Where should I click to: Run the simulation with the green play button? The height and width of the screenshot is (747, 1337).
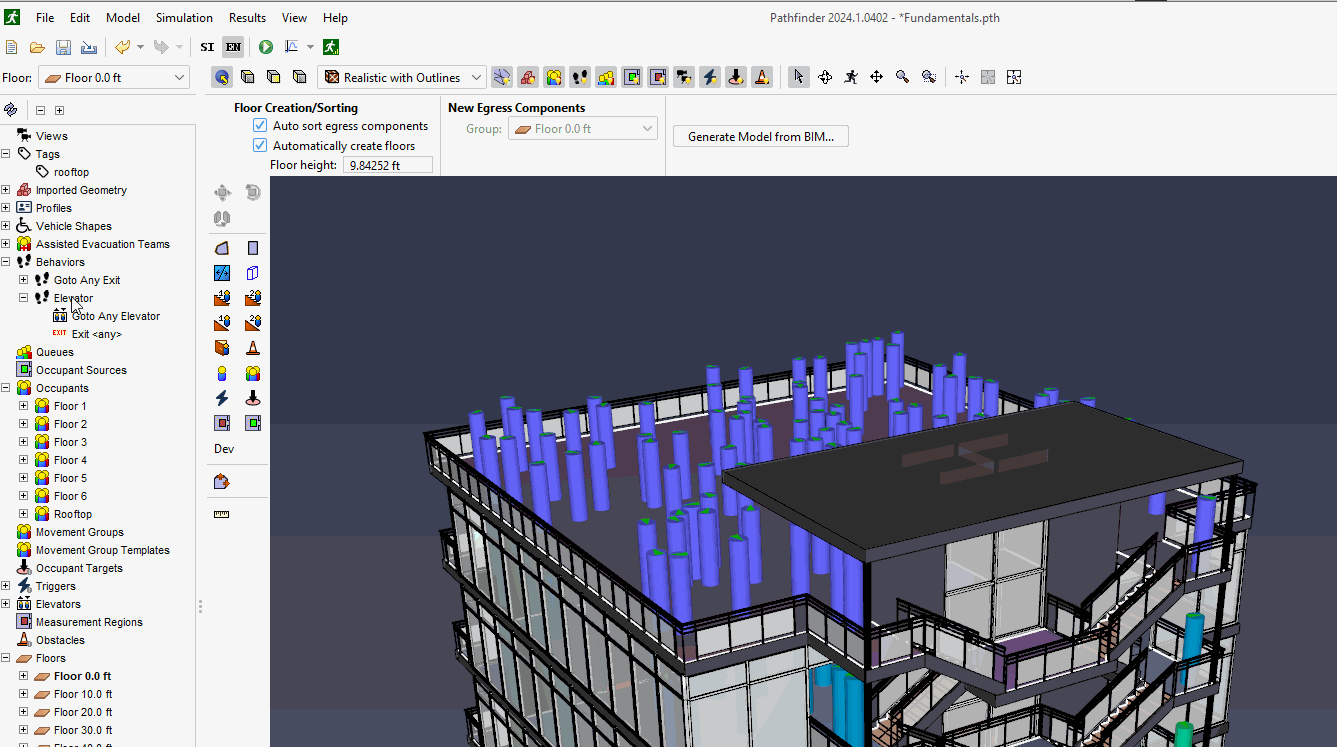pos(266,47)
